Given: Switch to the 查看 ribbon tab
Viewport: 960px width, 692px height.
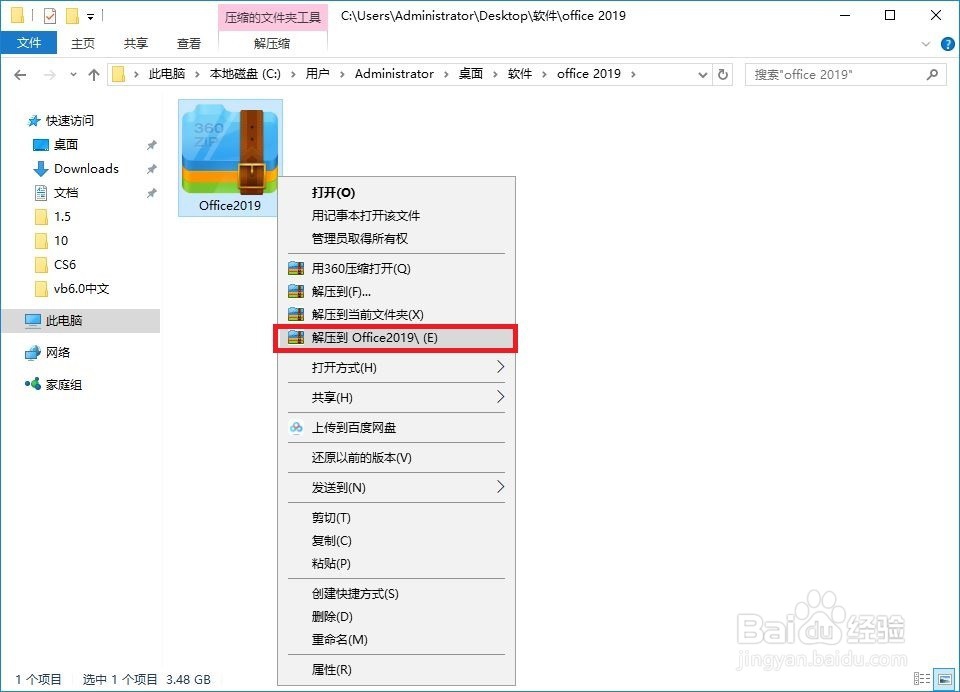Looking at the screenshot, I should coord(189,43).
